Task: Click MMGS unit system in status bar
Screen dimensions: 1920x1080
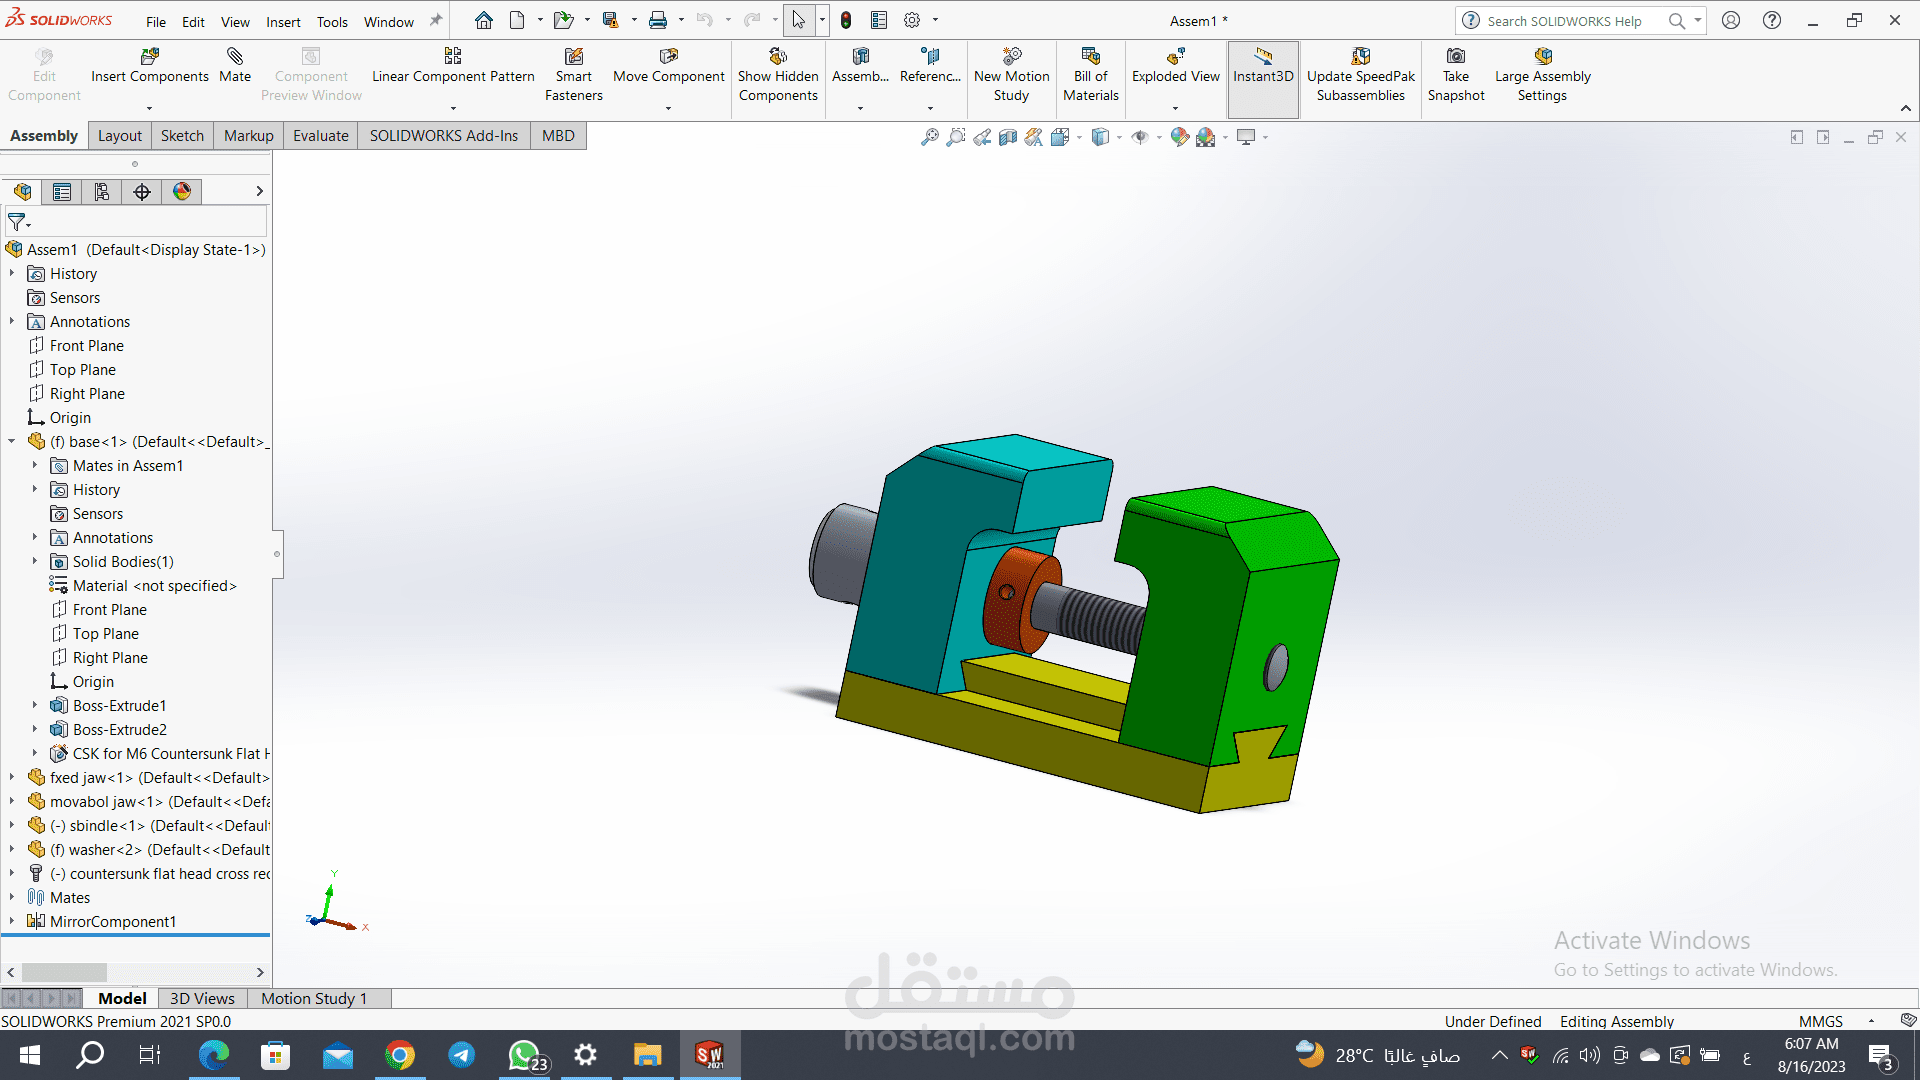Action: (x=1820, y=1021)
